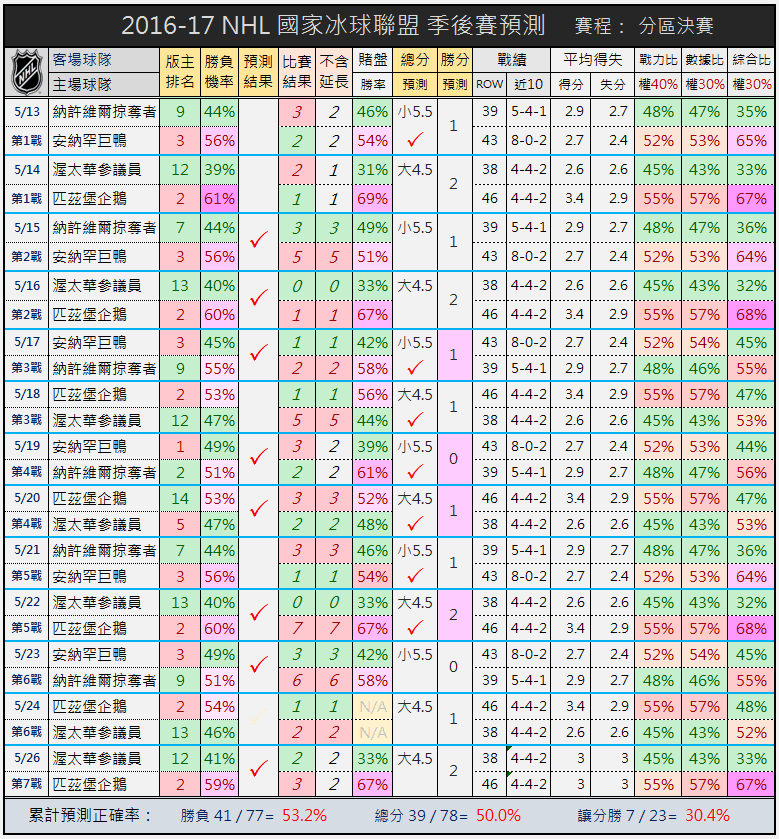Click the 5/21 date cell
Screen dimensions: 779x839
pos(27,550)
